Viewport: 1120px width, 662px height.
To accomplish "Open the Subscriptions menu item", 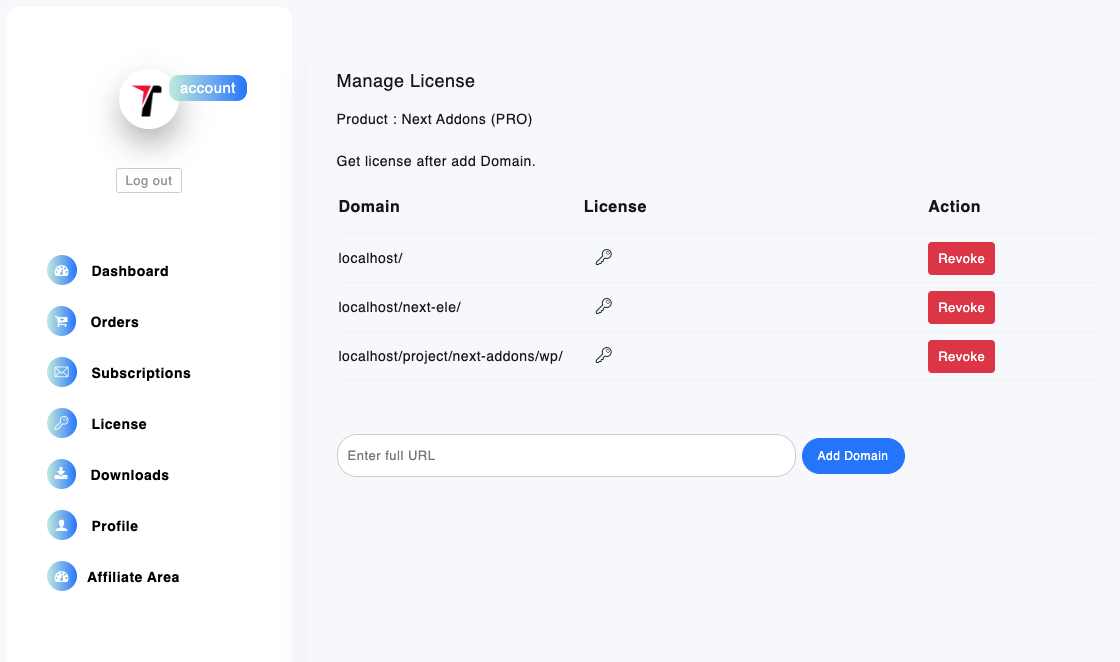I will (x=140, y=373).
